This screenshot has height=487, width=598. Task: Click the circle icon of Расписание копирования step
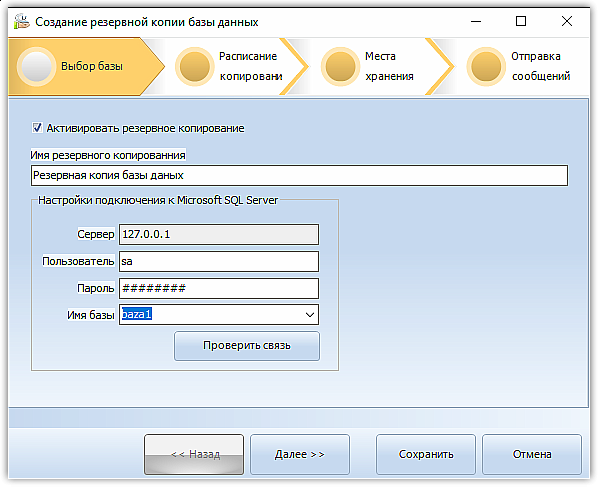195,66
